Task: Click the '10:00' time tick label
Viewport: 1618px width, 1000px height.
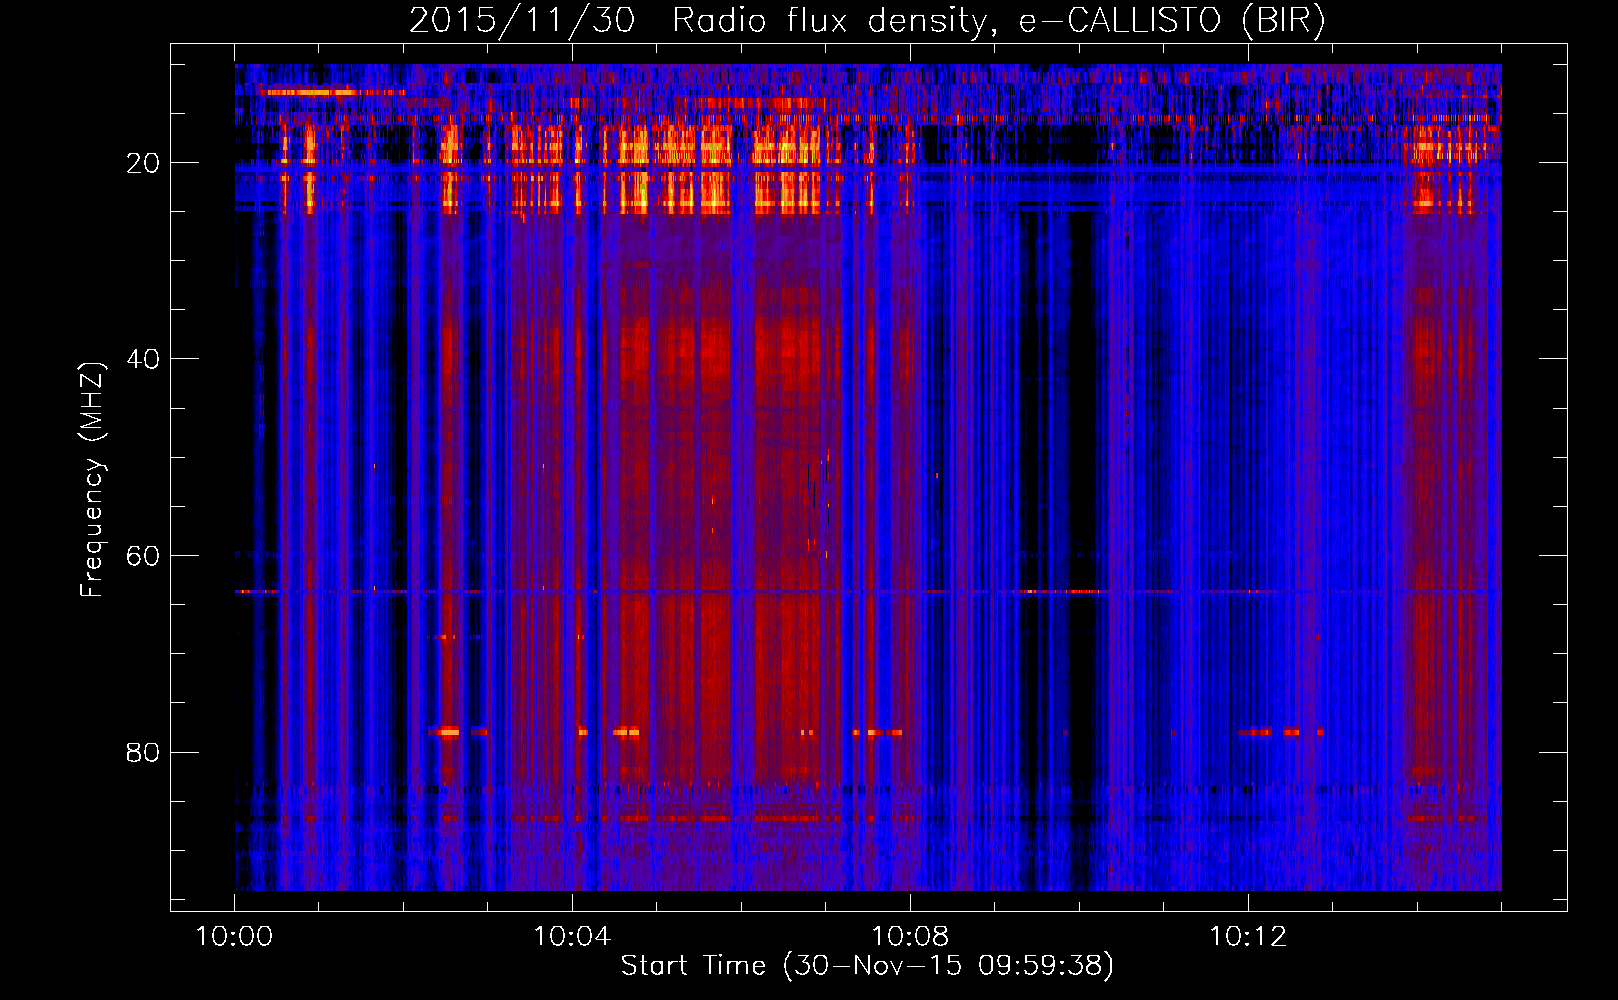Action: tap(234, 937)
